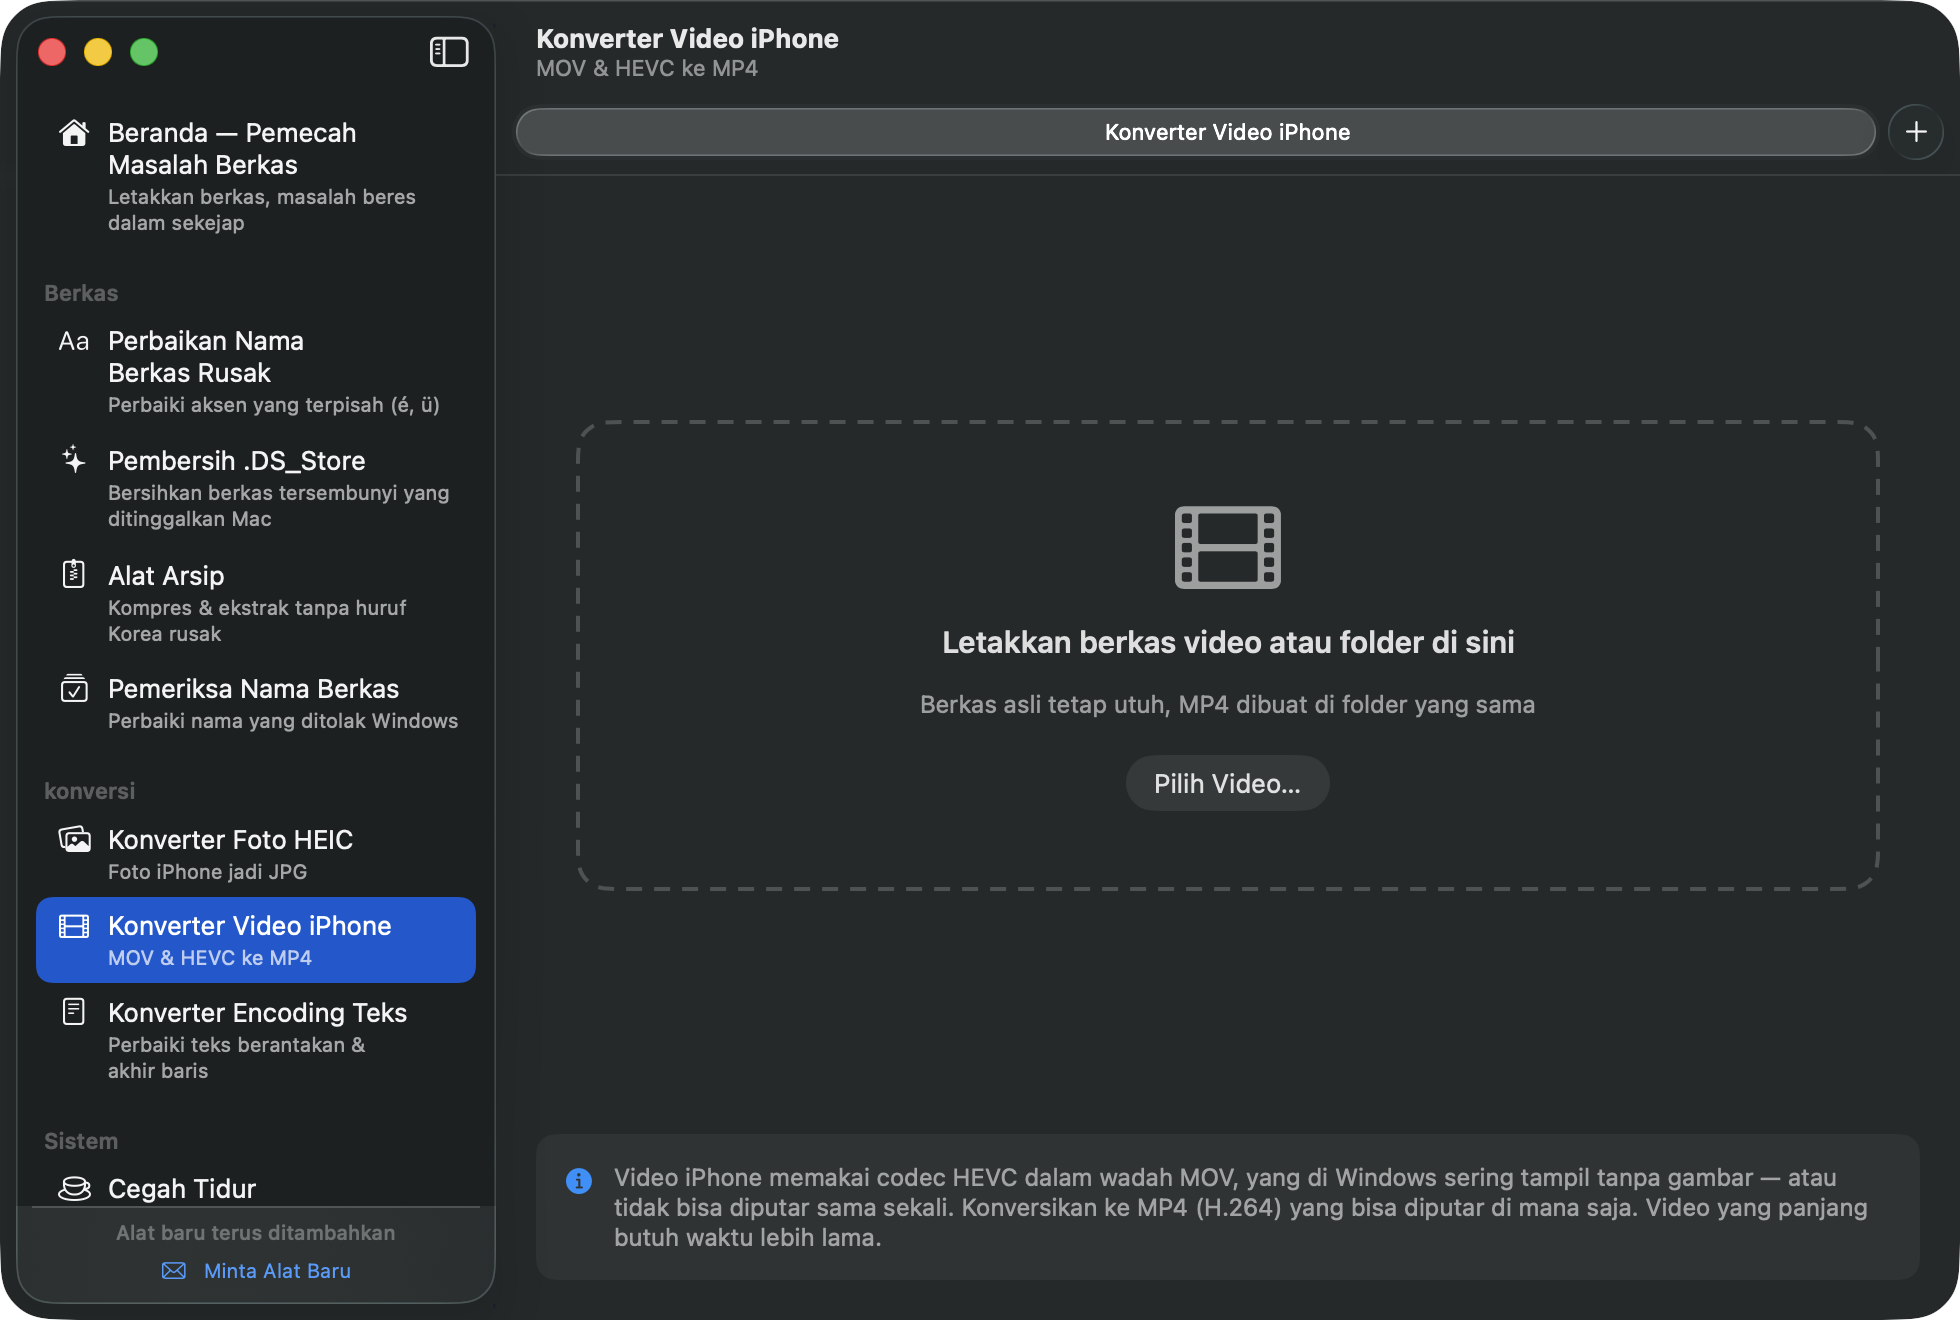This screenshot has width=1960, height=1320.
Task: Click the Cegah Tidur coffee cup icon
Action: click(x=74, y=1188)
